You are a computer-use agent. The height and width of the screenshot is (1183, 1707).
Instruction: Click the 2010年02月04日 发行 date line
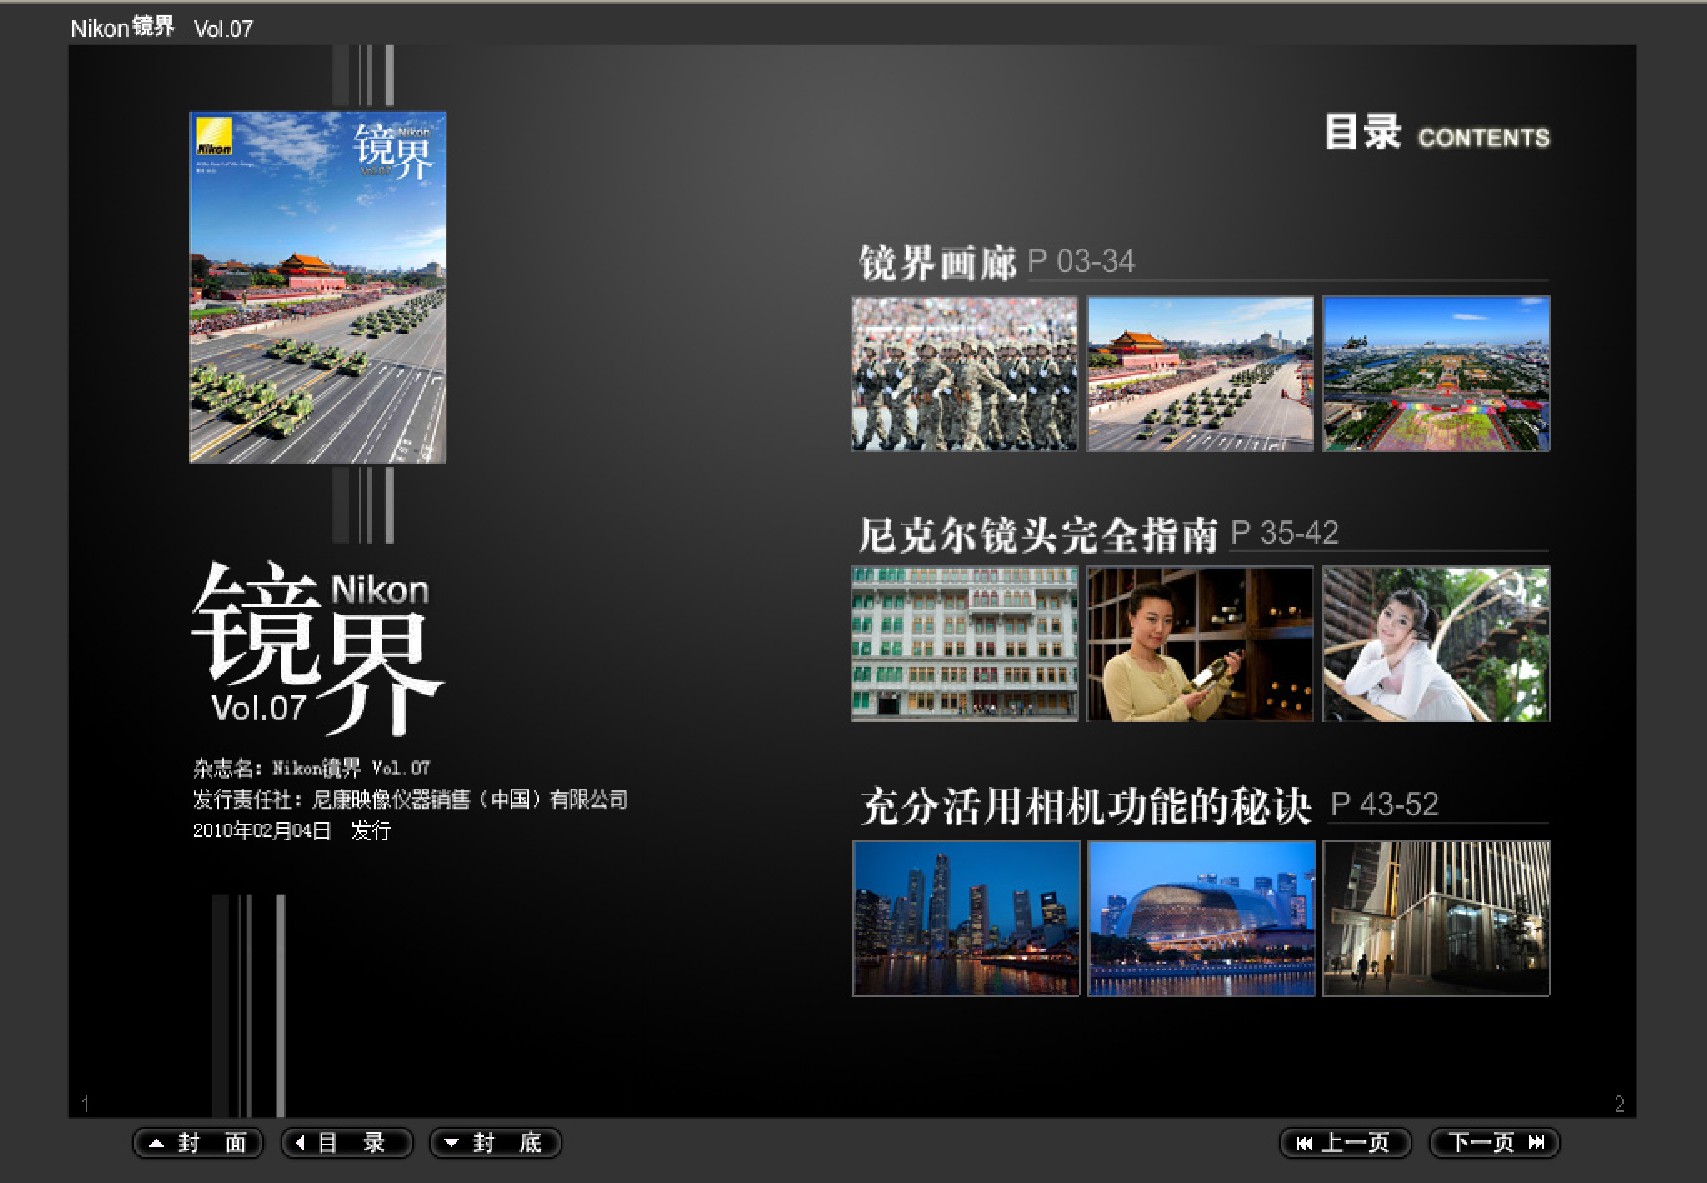pos(291,830)
